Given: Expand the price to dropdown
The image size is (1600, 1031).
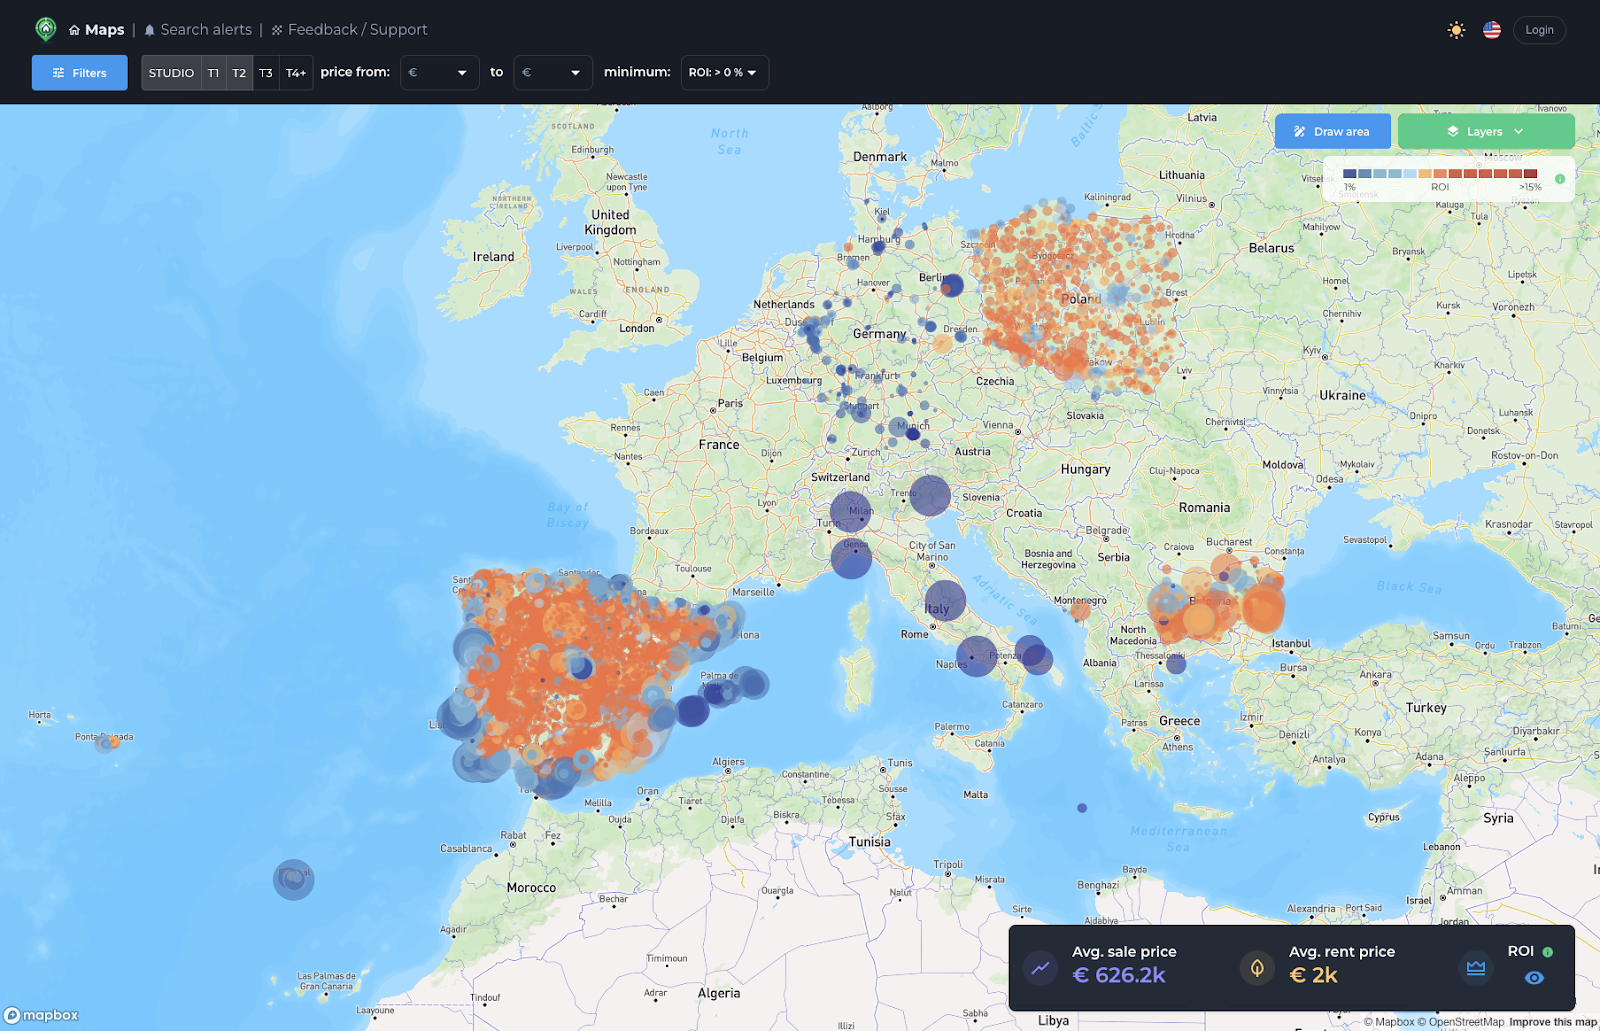Looking at the screenshot, I should [553, 73].
